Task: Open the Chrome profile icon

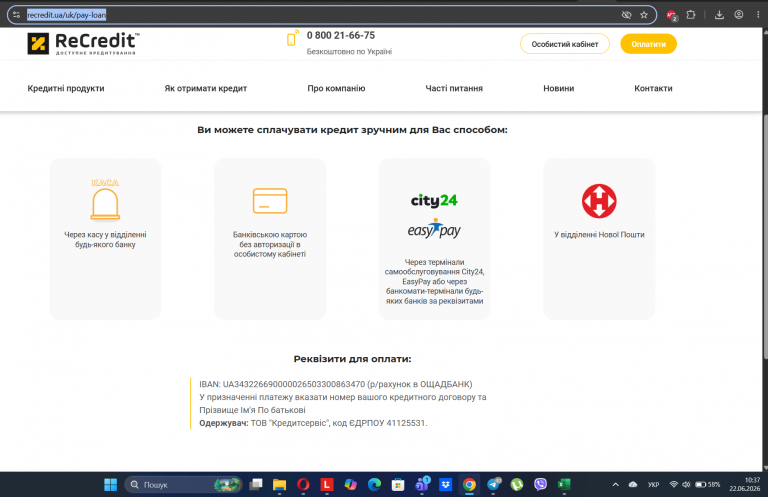Action: 739,15
